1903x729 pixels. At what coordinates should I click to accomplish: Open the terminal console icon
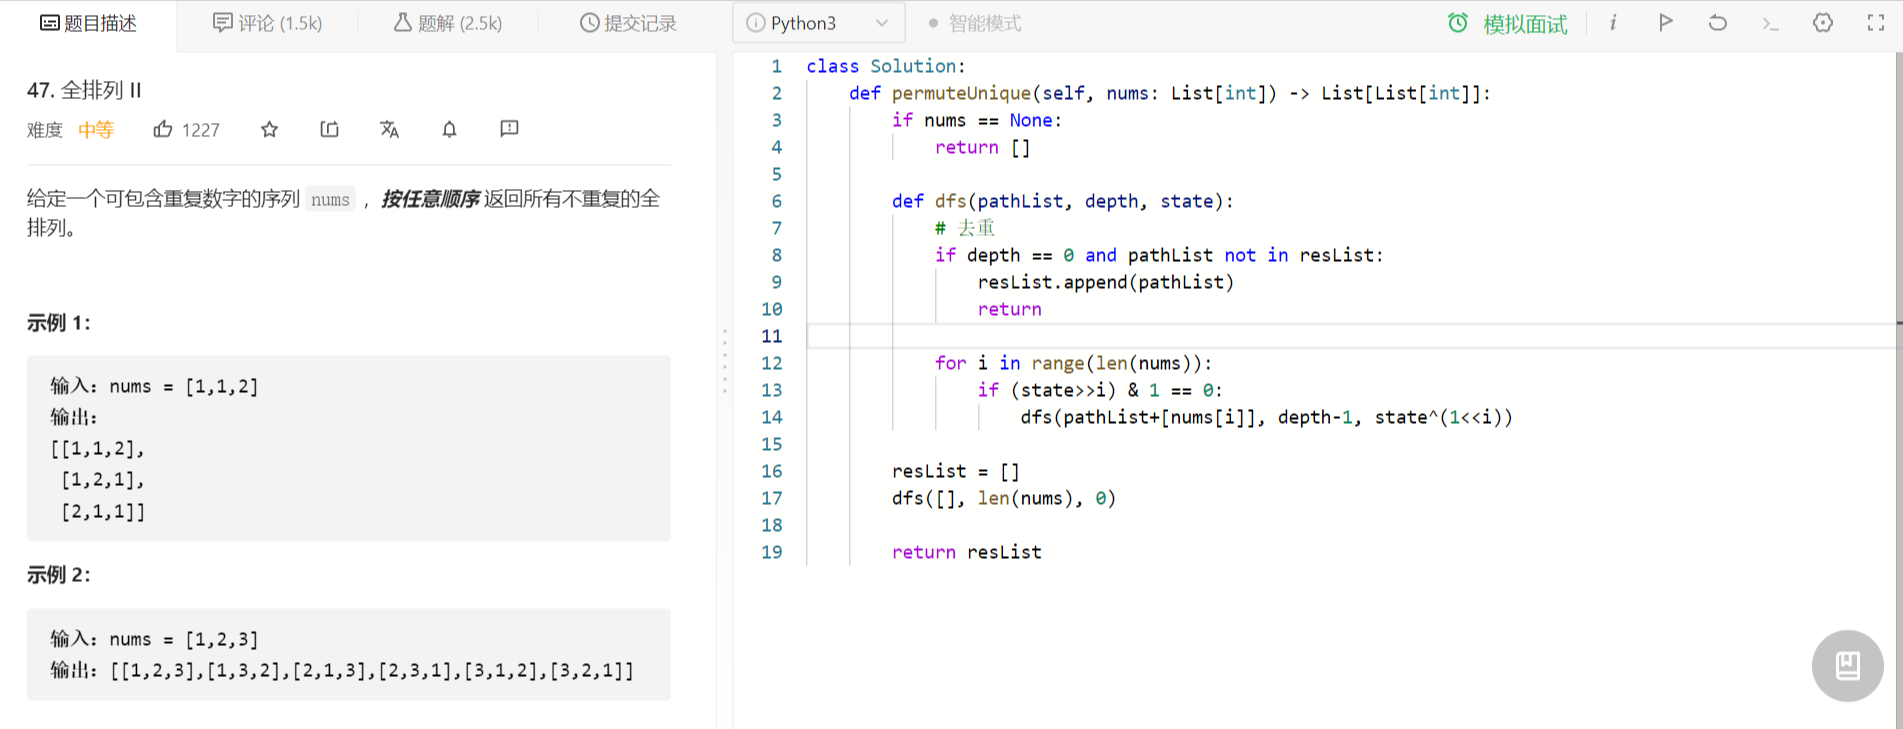tap(1770, 23)
